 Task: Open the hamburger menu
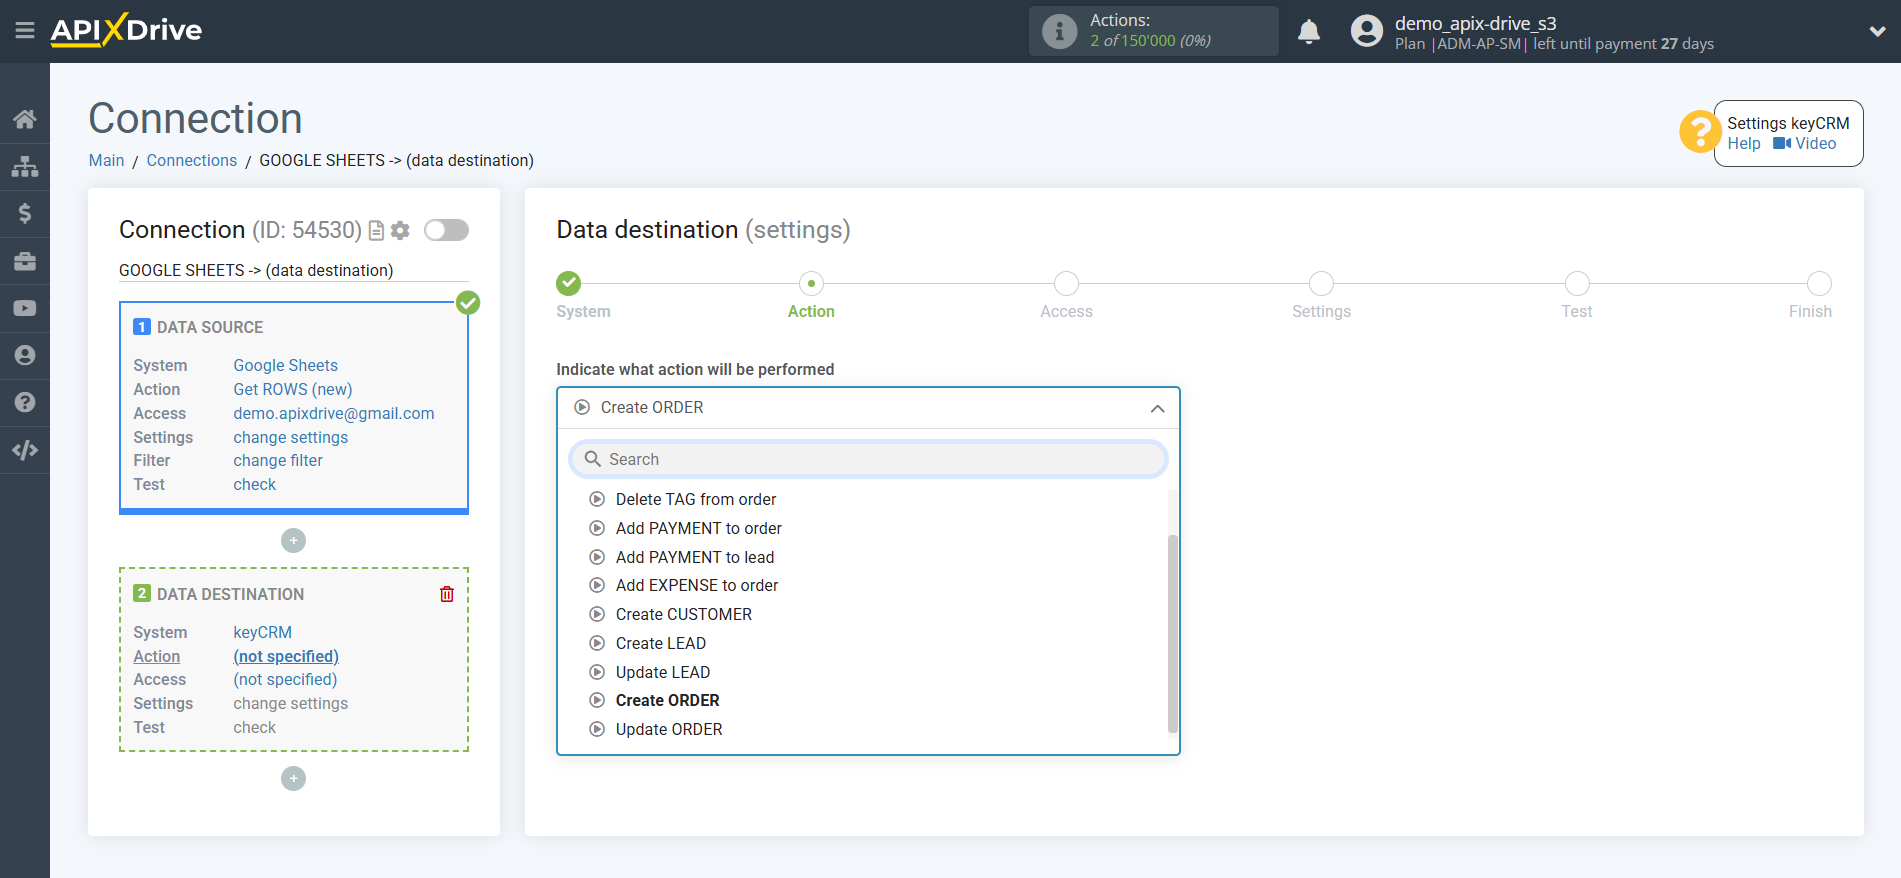pos(25,31)
